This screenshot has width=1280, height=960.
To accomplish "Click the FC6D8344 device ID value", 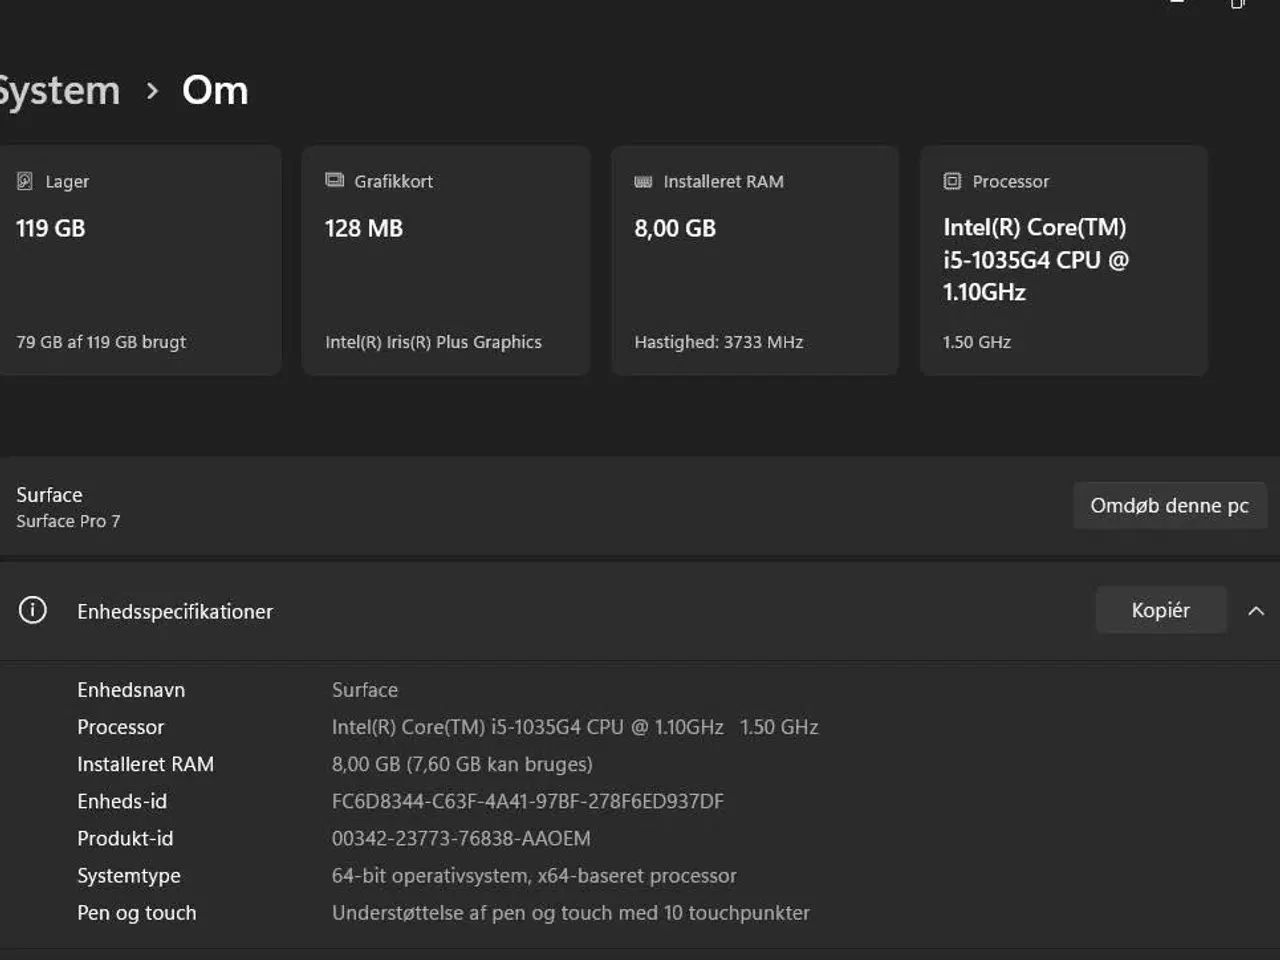I will tap(528, 801).
